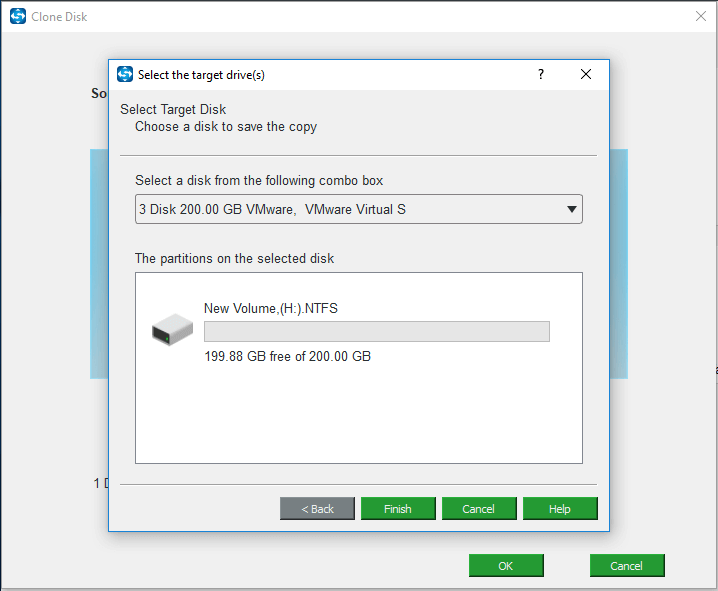This screenshot has height=591, width=718.
Task: Click the Clone Disk app icon in title bar
Action: click(17, 16)
